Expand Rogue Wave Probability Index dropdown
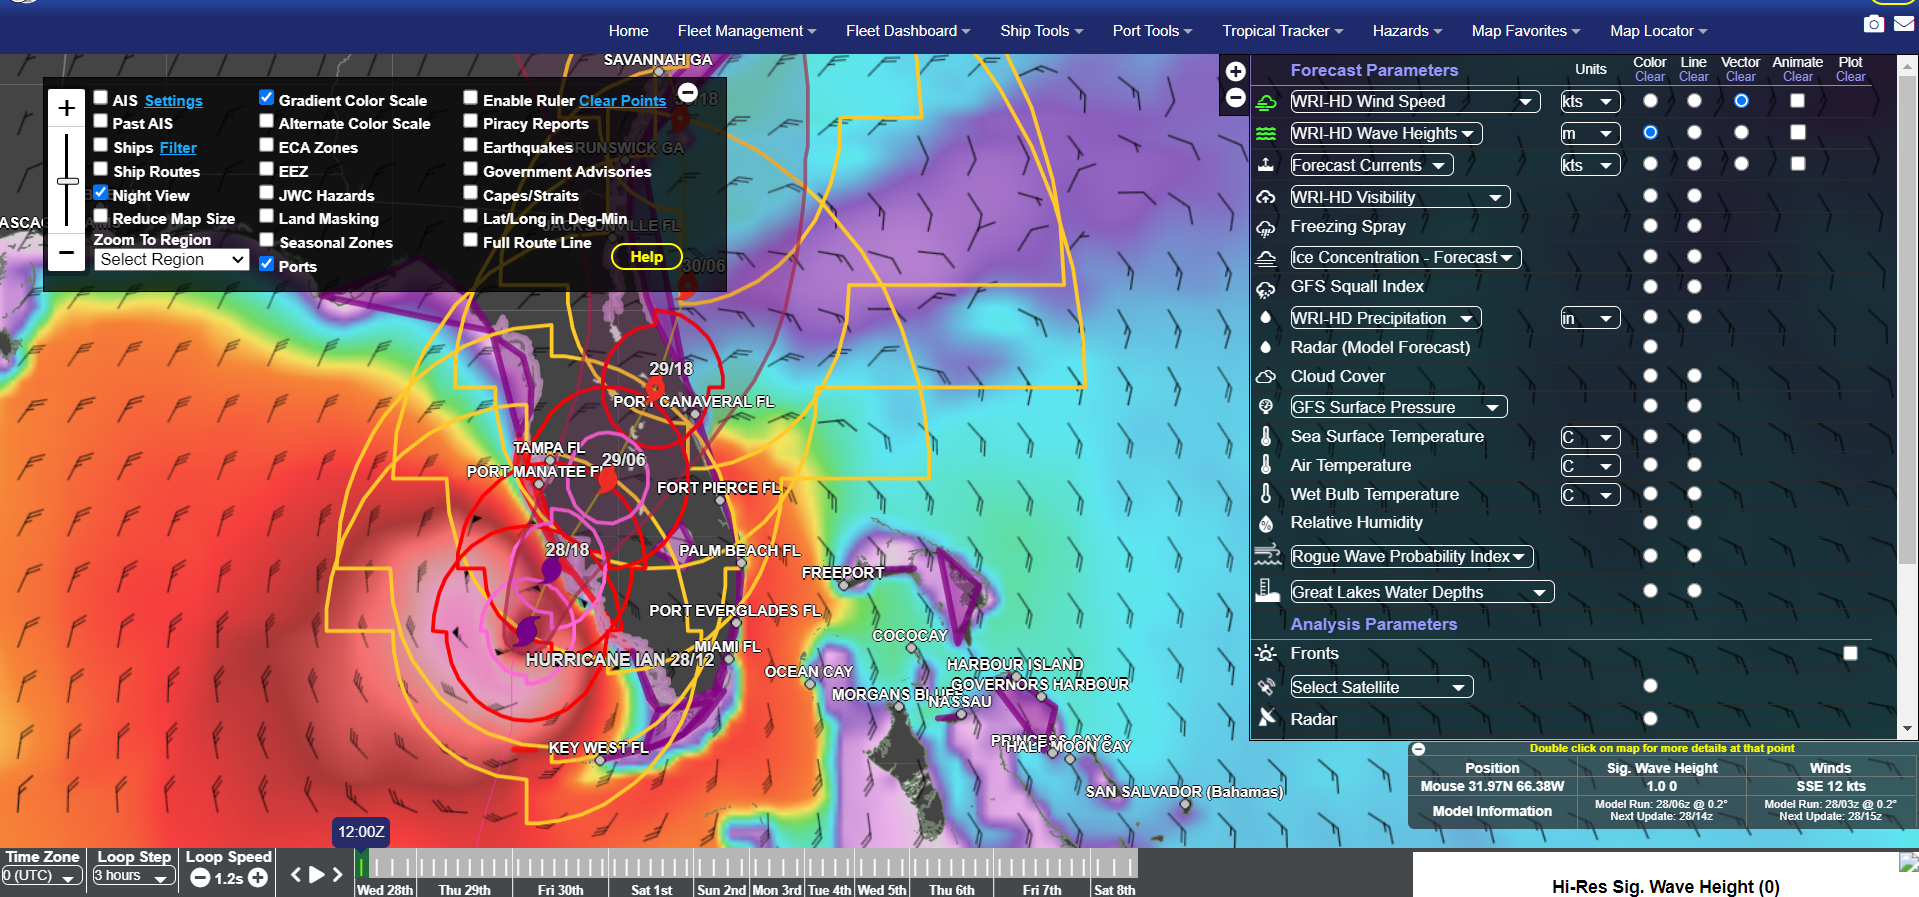 1411,556
